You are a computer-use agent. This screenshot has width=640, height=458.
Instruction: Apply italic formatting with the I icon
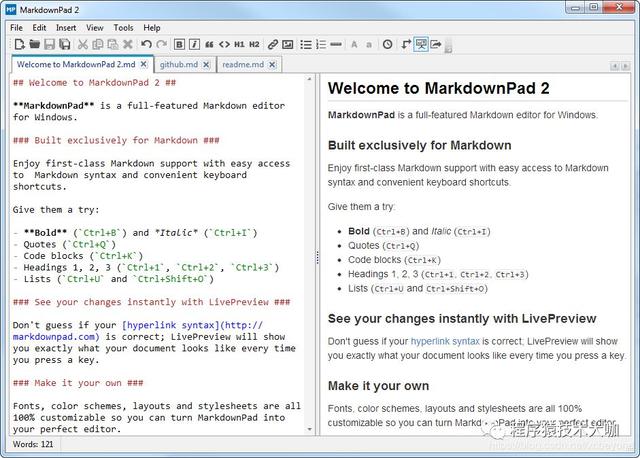click(x=194, y=44)
